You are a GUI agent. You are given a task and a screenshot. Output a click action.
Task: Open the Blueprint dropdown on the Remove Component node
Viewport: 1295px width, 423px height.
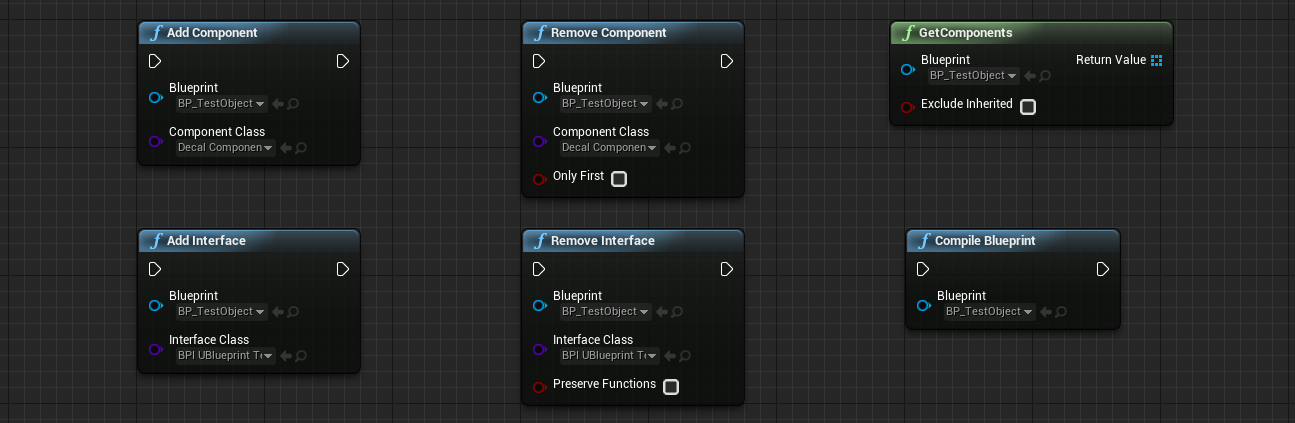[x=605, y=104]
